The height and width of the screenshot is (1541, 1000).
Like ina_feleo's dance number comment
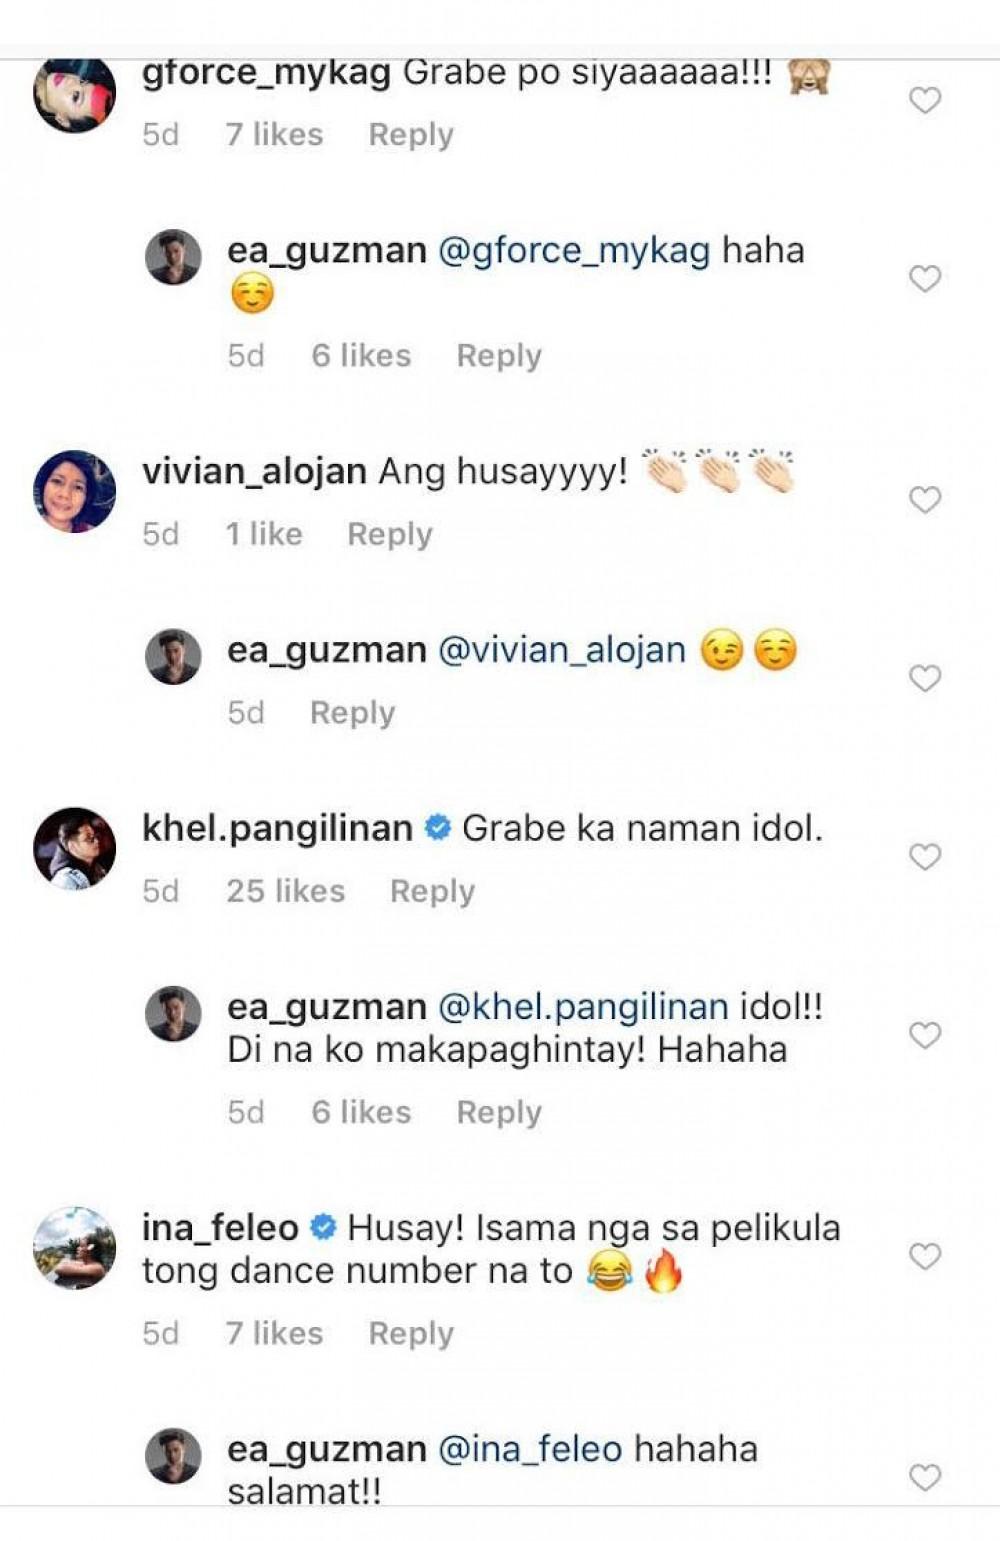(x=925, y=1256)
